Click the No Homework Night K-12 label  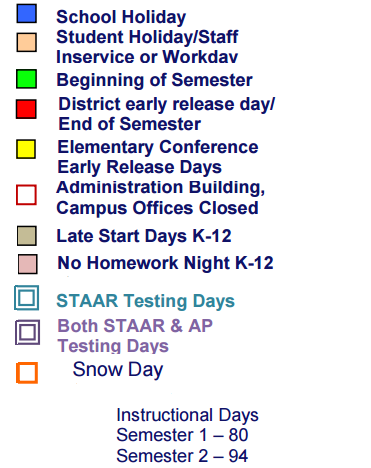coord(165,263)
